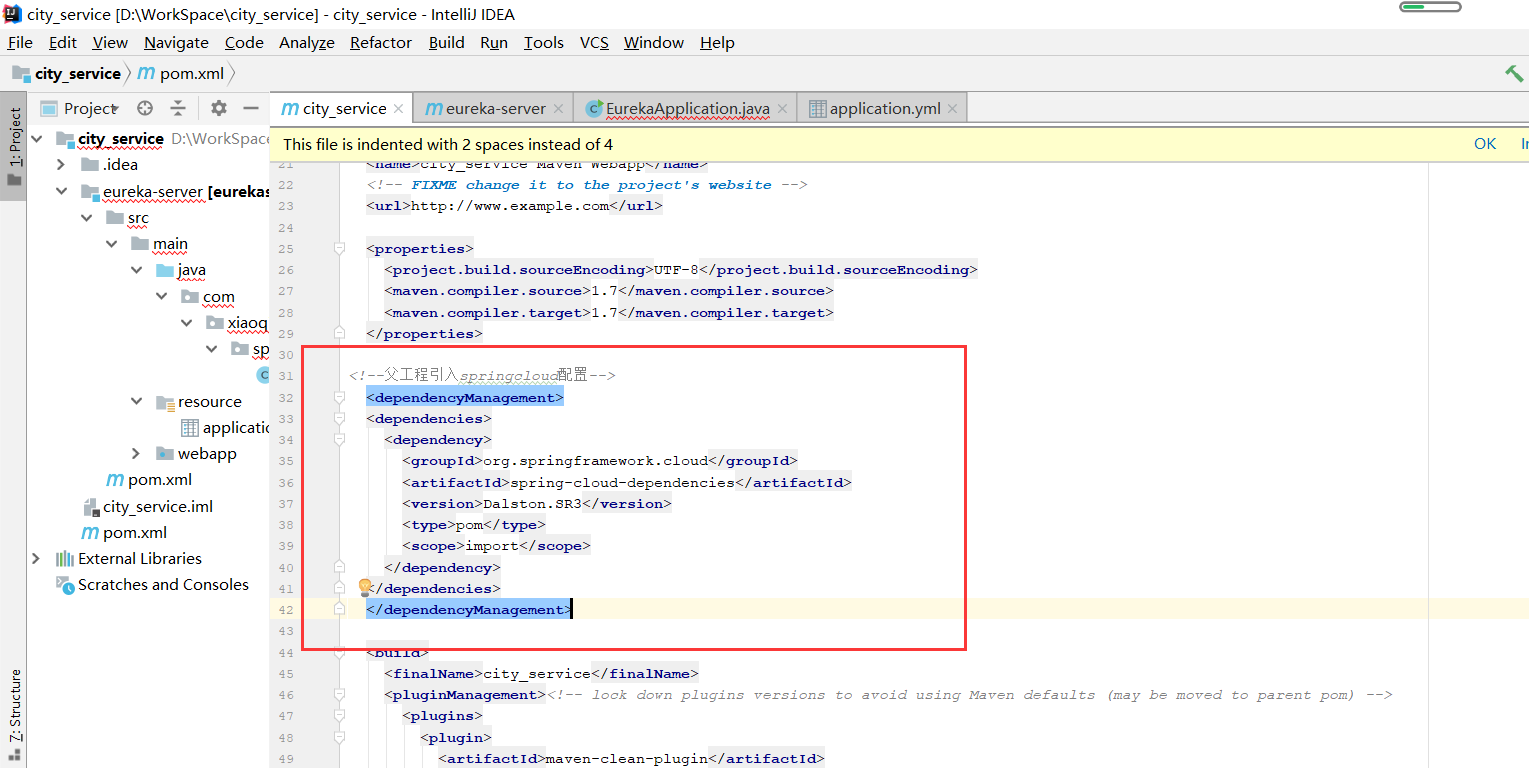Collapse the java folder
Viewport: 1529px width, 768px height.
136,270
